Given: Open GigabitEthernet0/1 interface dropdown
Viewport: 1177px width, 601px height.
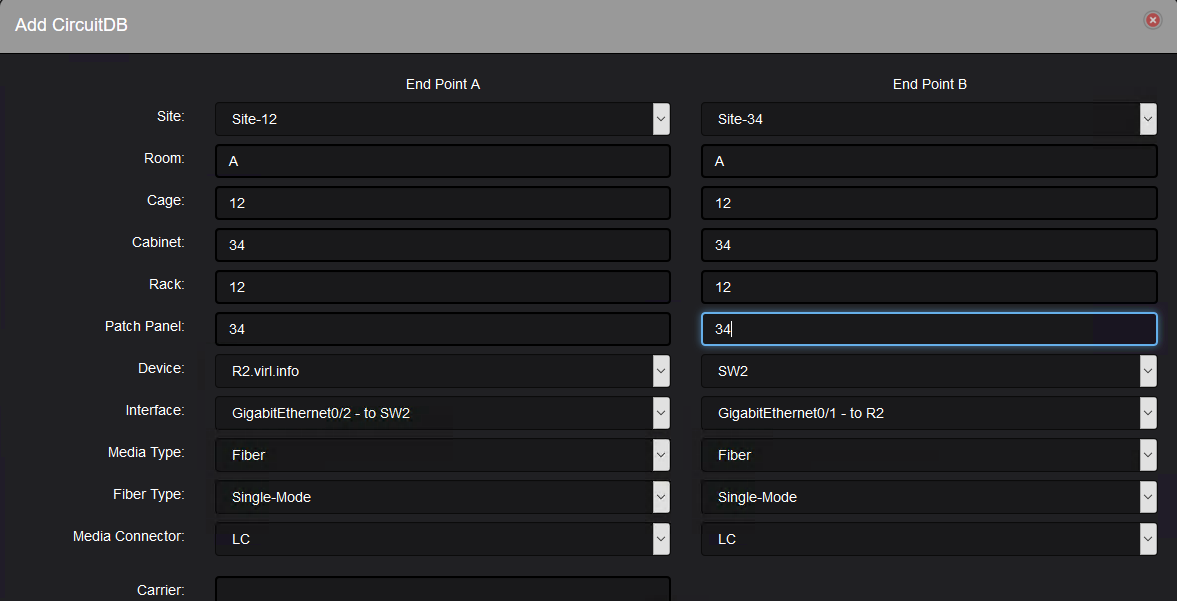Looking at the screenshot, I should pyautogui.click(x=929, y=413).
